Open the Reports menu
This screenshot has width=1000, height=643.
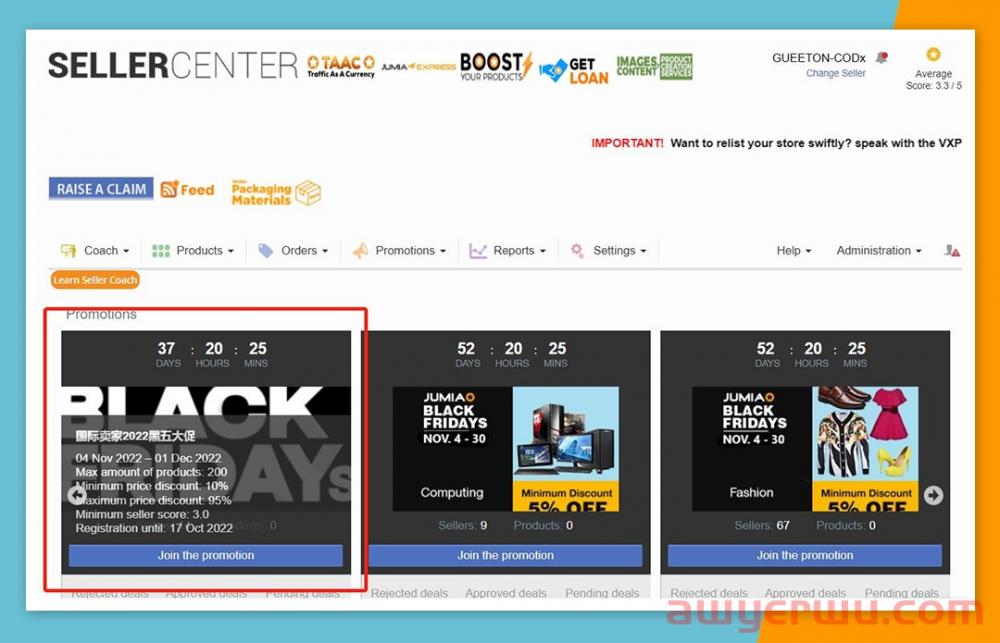[x=507, y=251]
